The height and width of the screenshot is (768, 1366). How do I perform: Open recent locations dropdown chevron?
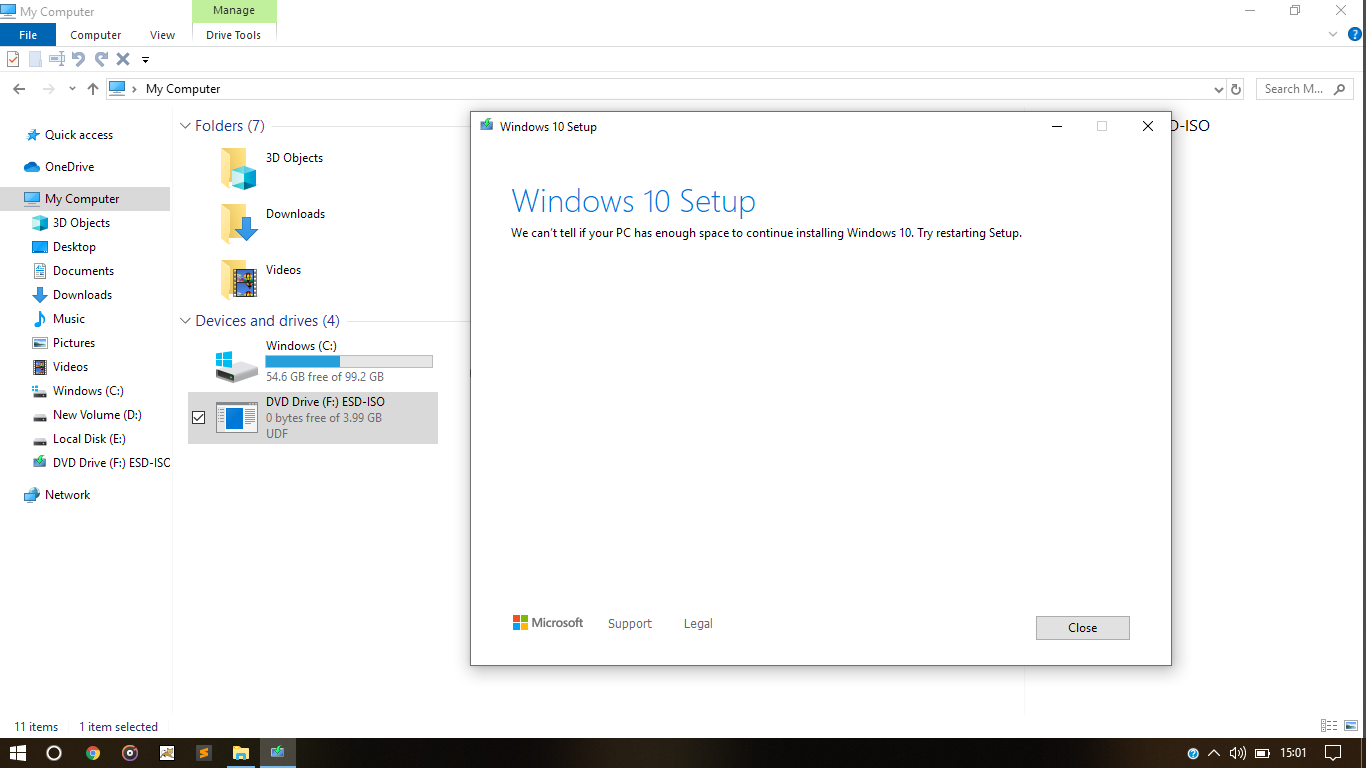(x=72, y=89)
